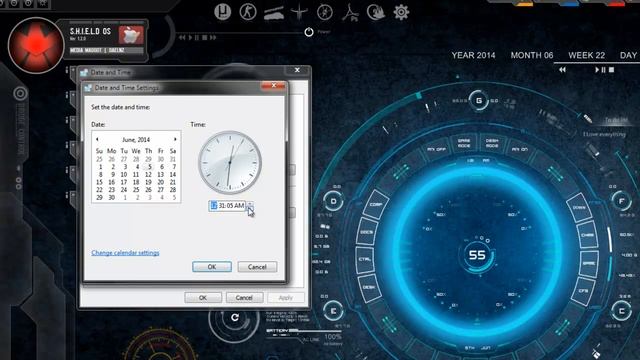The width and height of the screenshot is (640, 360).
Task: Open the YEAR 2014 tab
Action: 473,55
